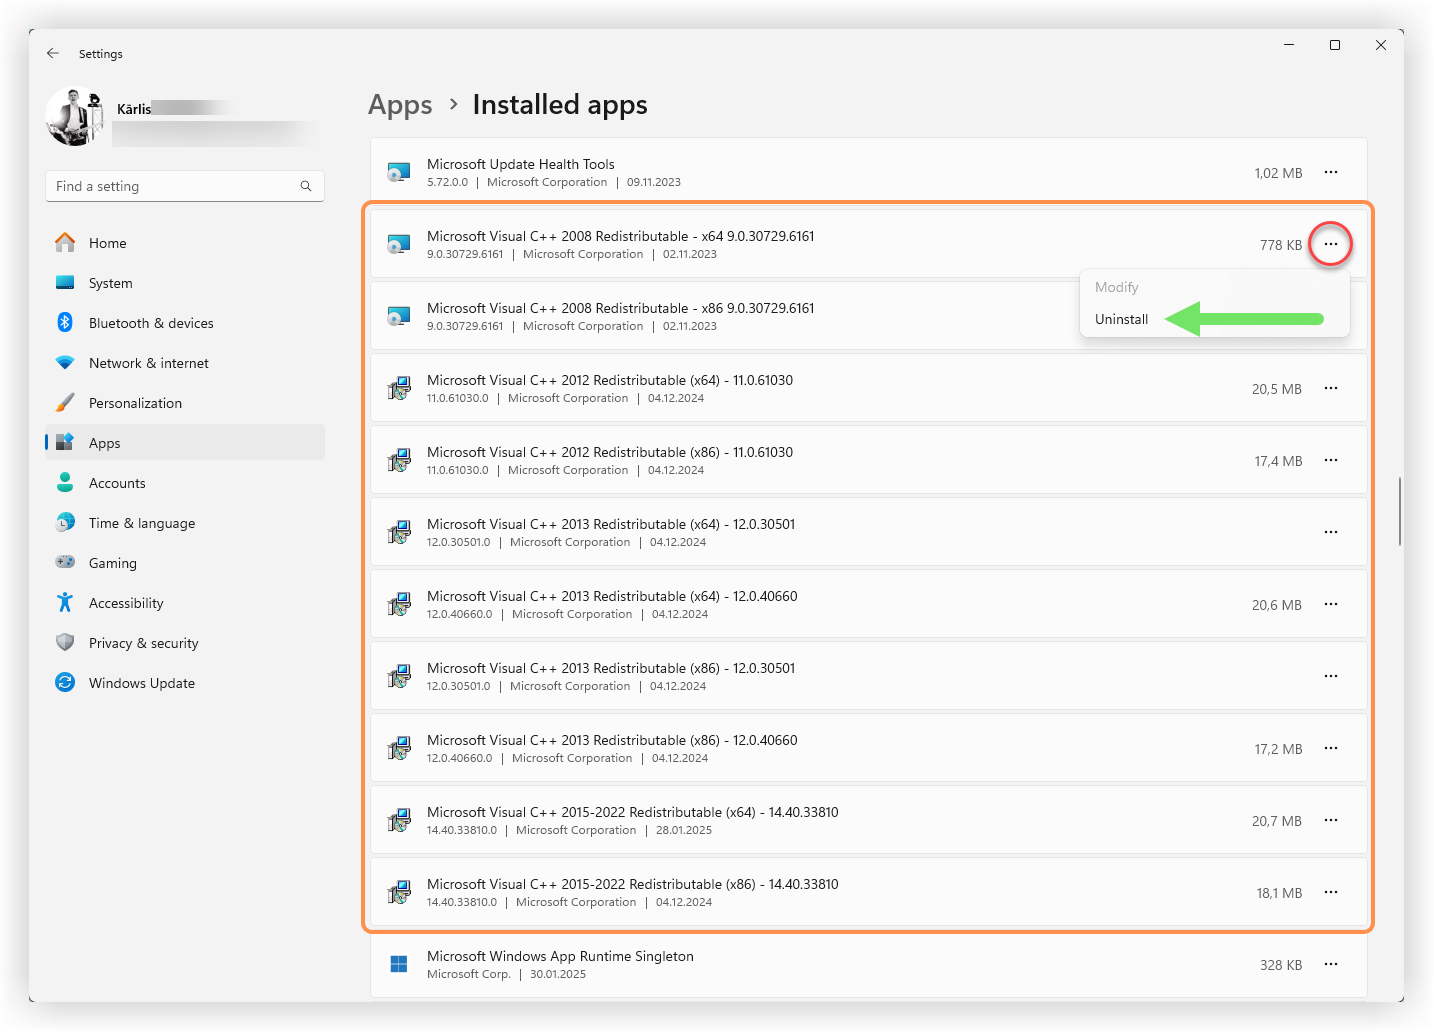Screen dimensions: 1434x1032
Task: Open System settings in sidebar
Action: (x=185, y=283)
